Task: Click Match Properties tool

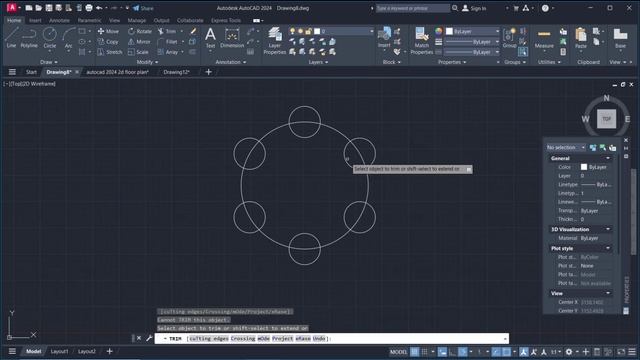Action: pyautogui.click(x=422, y=41)
